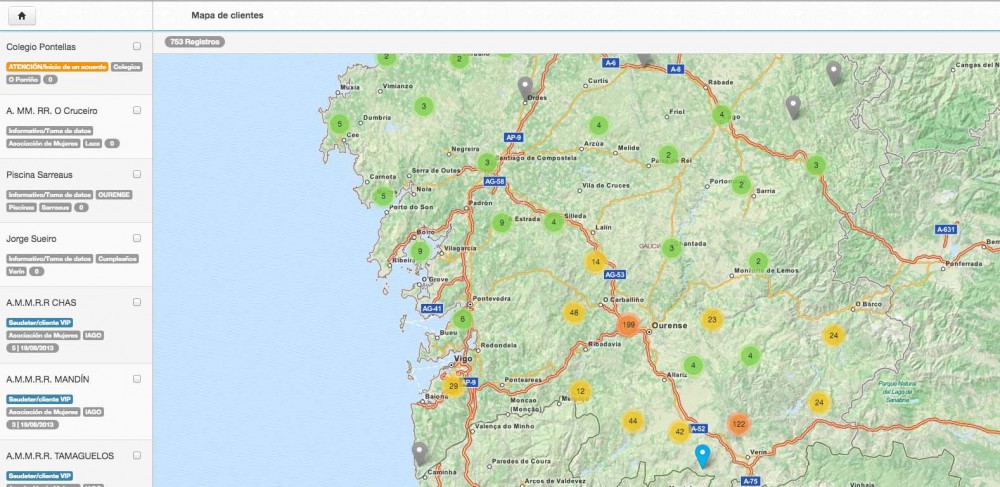Viewport: 1000px width, 487px height.
Task: Check the Colegio Pontellas checkbox
Action: (137, 47)
